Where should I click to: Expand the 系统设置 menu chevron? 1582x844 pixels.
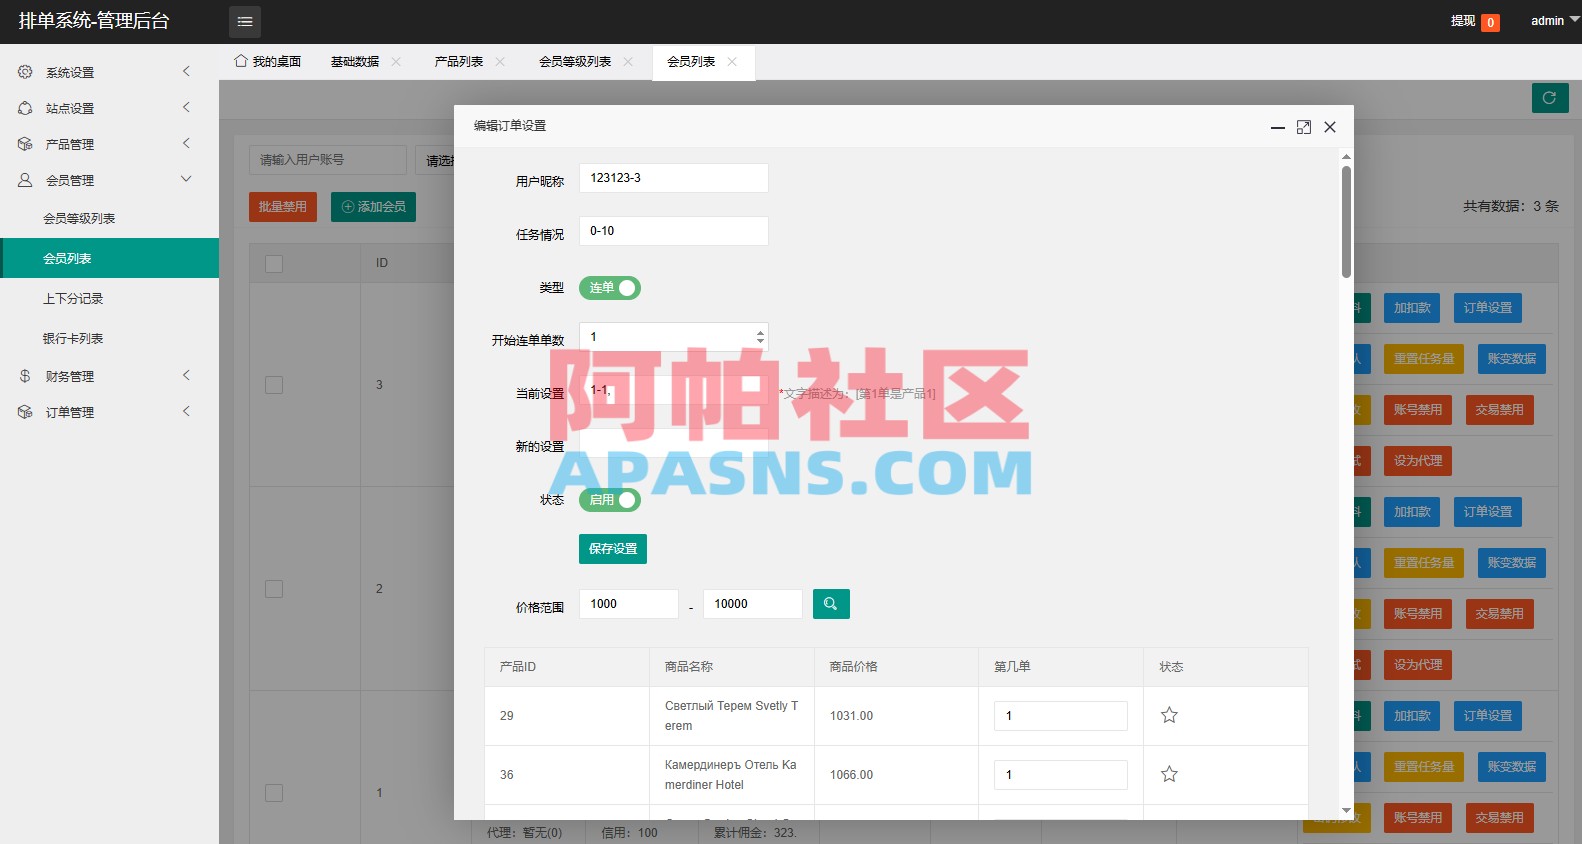[186, 71]
